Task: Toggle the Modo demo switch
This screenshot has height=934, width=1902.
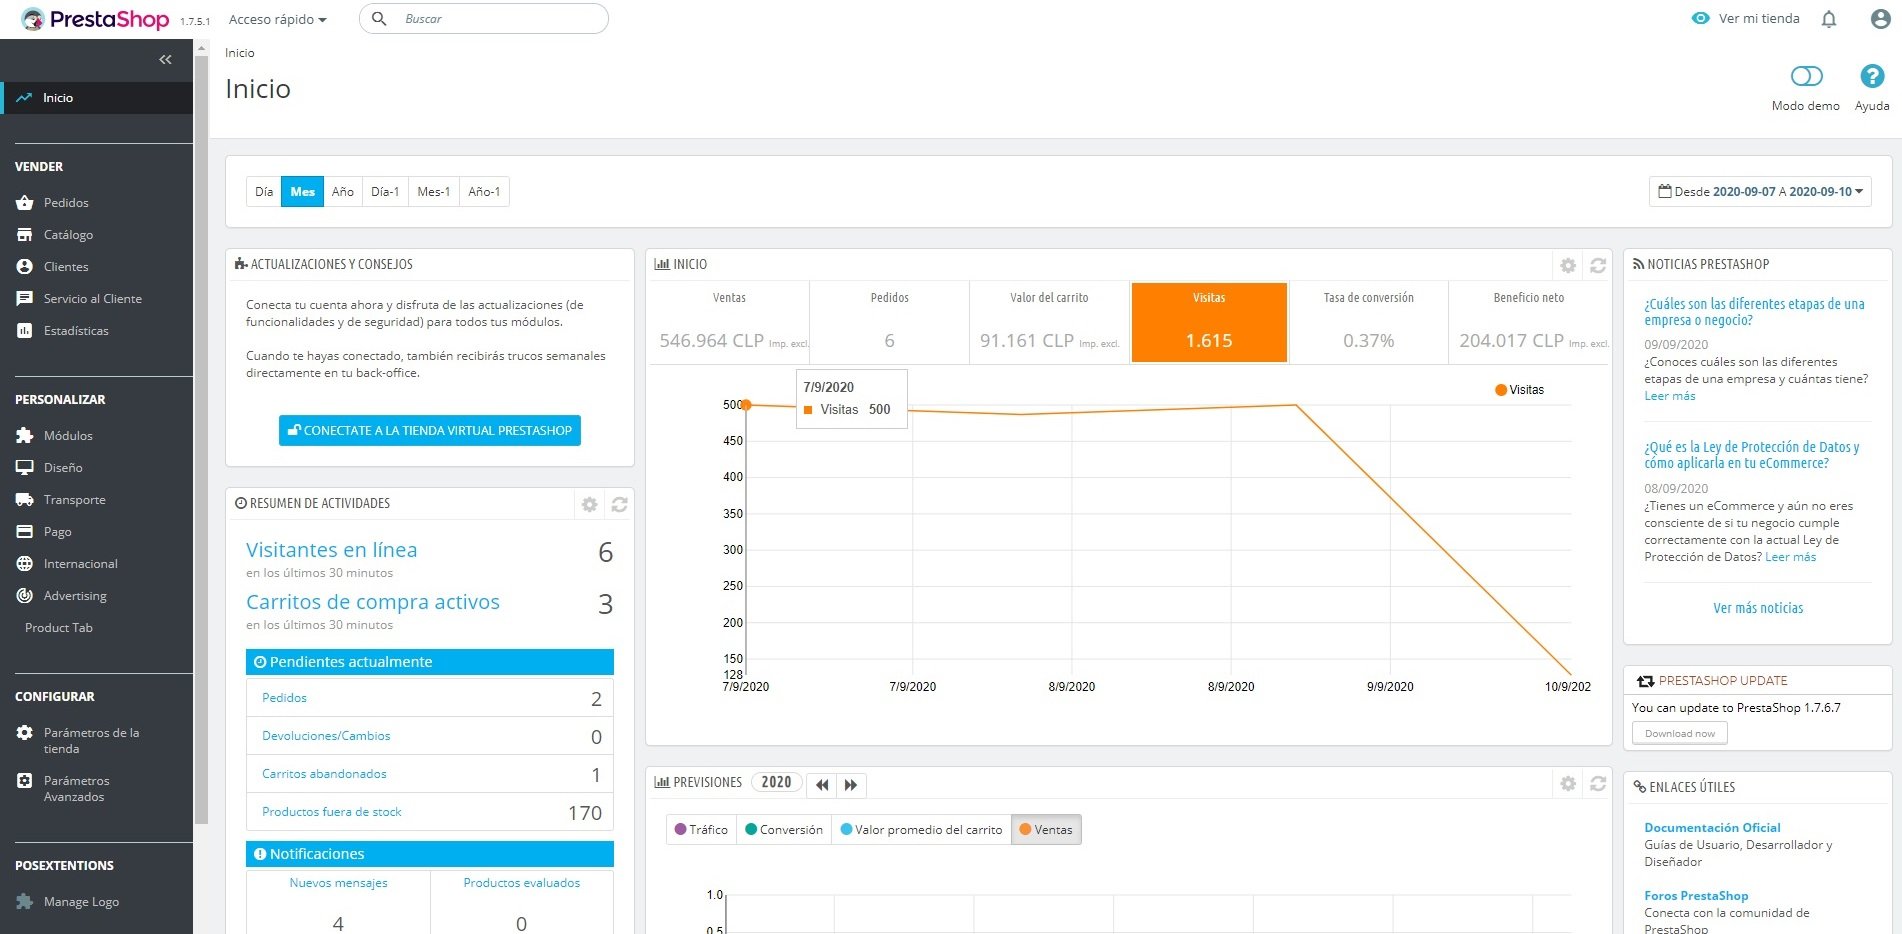Action: pos(1807,76)
